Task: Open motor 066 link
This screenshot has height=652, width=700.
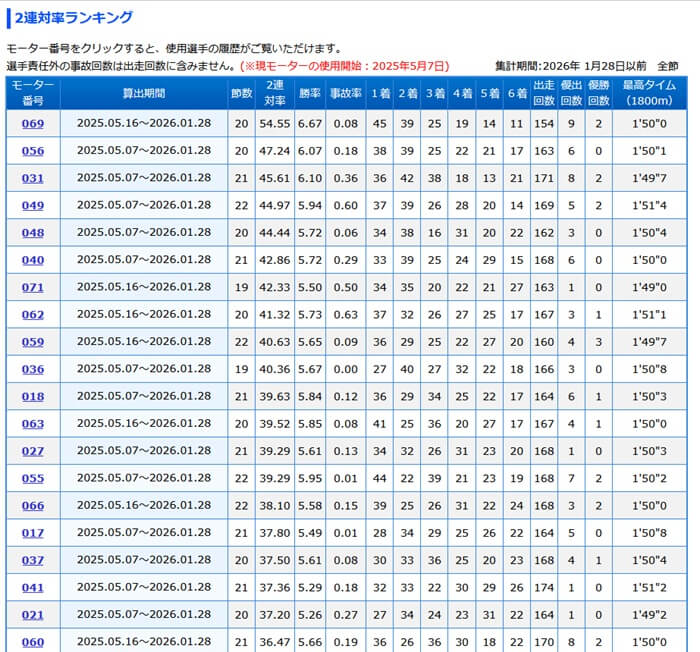Action: pyautogui.click(x=33, y=506)
